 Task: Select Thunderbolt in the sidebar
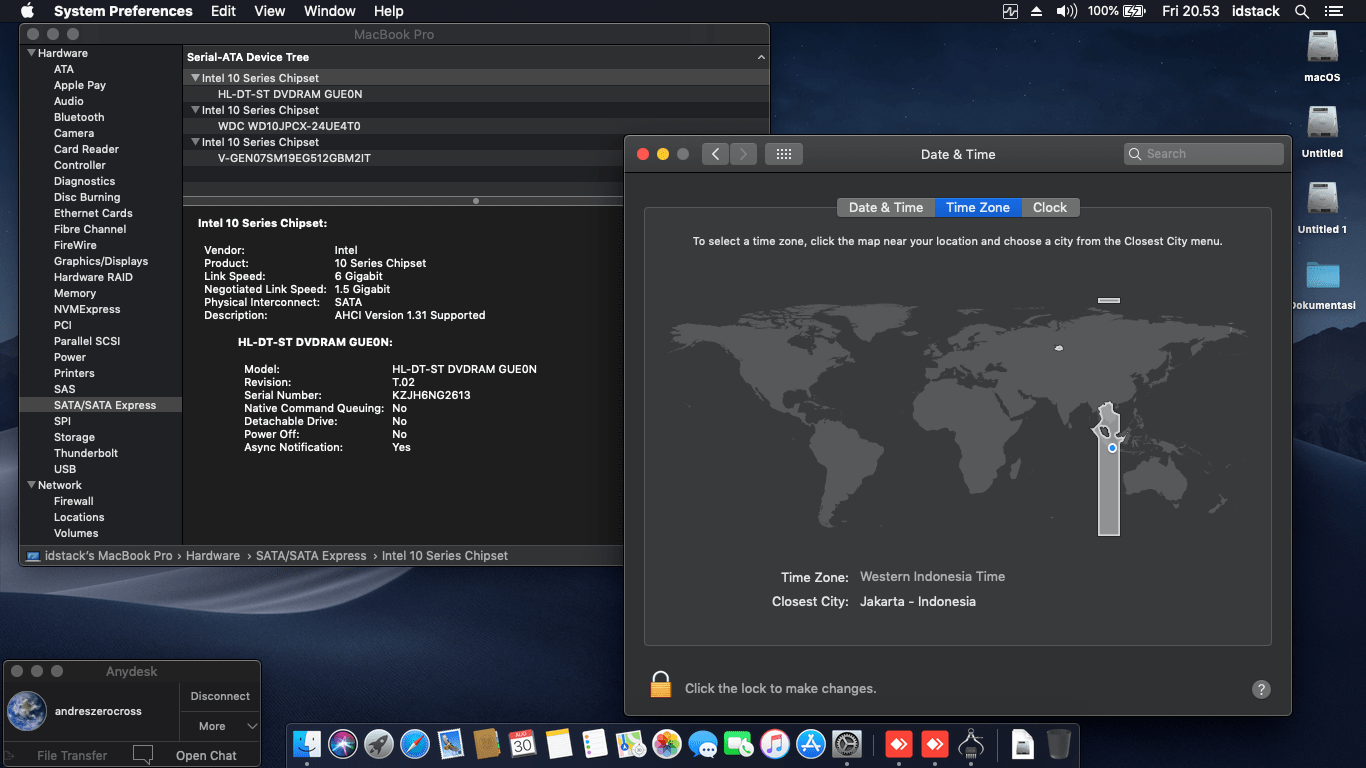coord(86,453)
